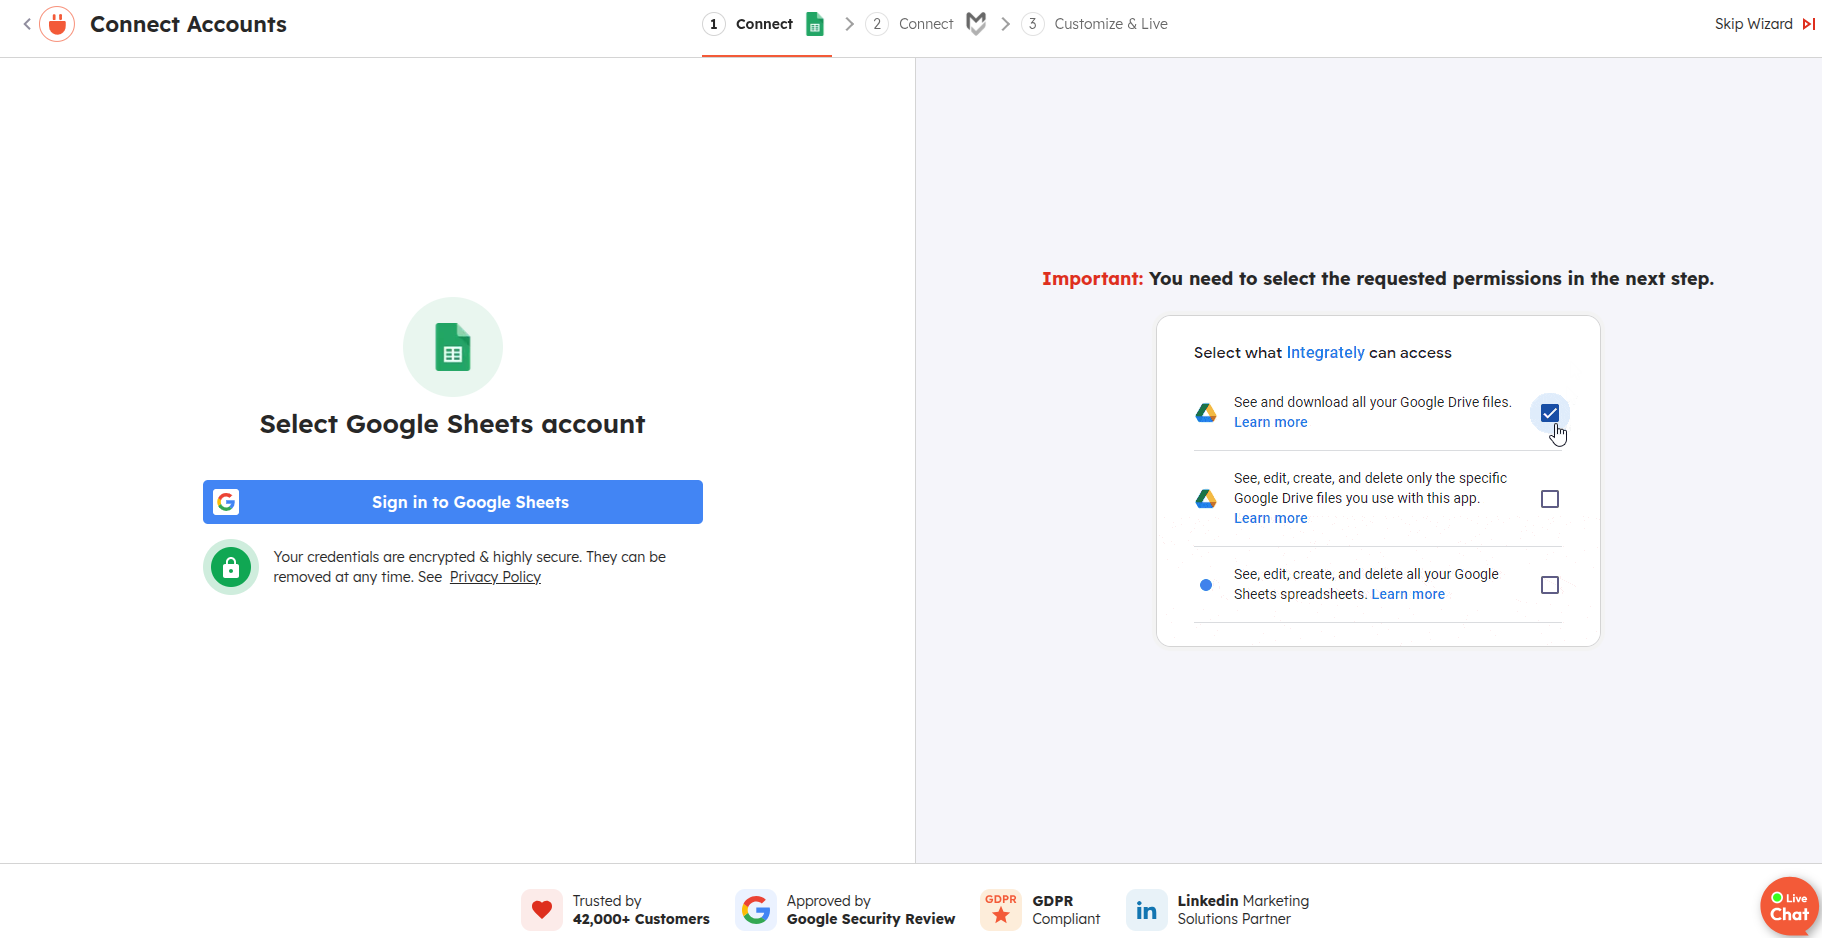Click the Drive icon beside 'specific Google Drive files'
The height and width of the screenshot is (938, 1822).
coord(1206,498)
